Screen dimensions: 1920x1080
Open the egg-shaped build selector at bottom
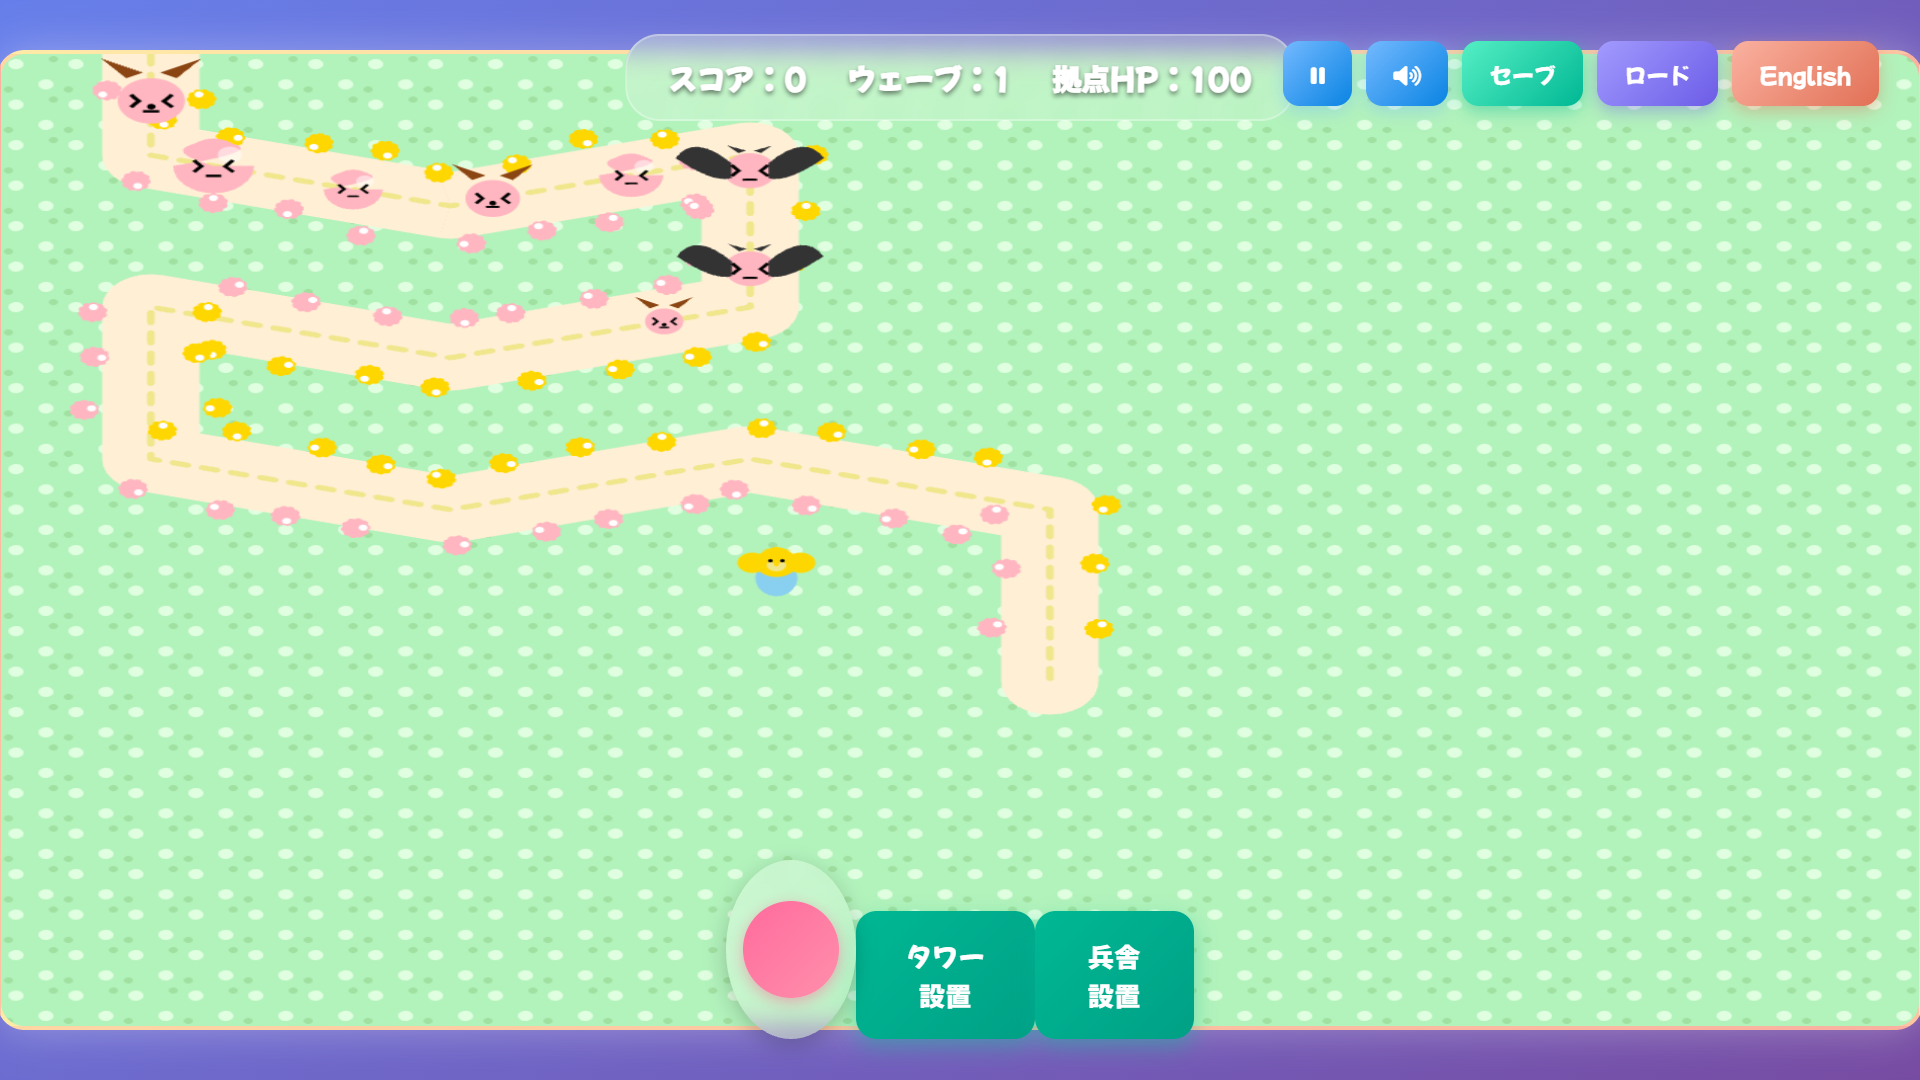pos(790,950)
